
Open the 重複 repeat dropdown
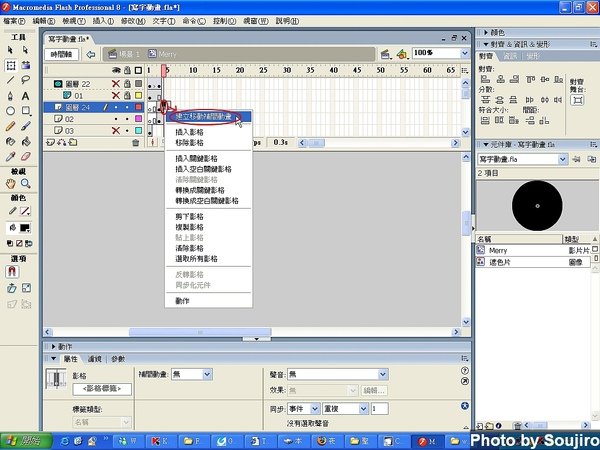pyautogui.click(x=364, y=409)
